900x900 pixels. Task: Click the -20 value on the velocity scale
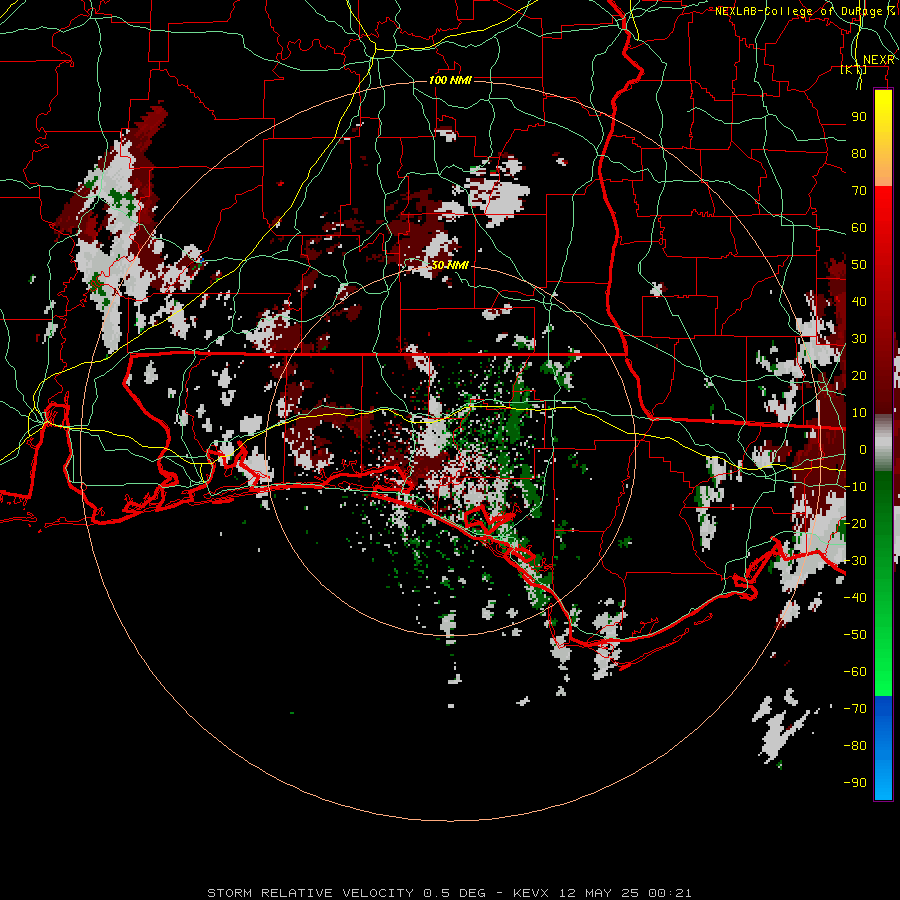(x=855, y=524)
